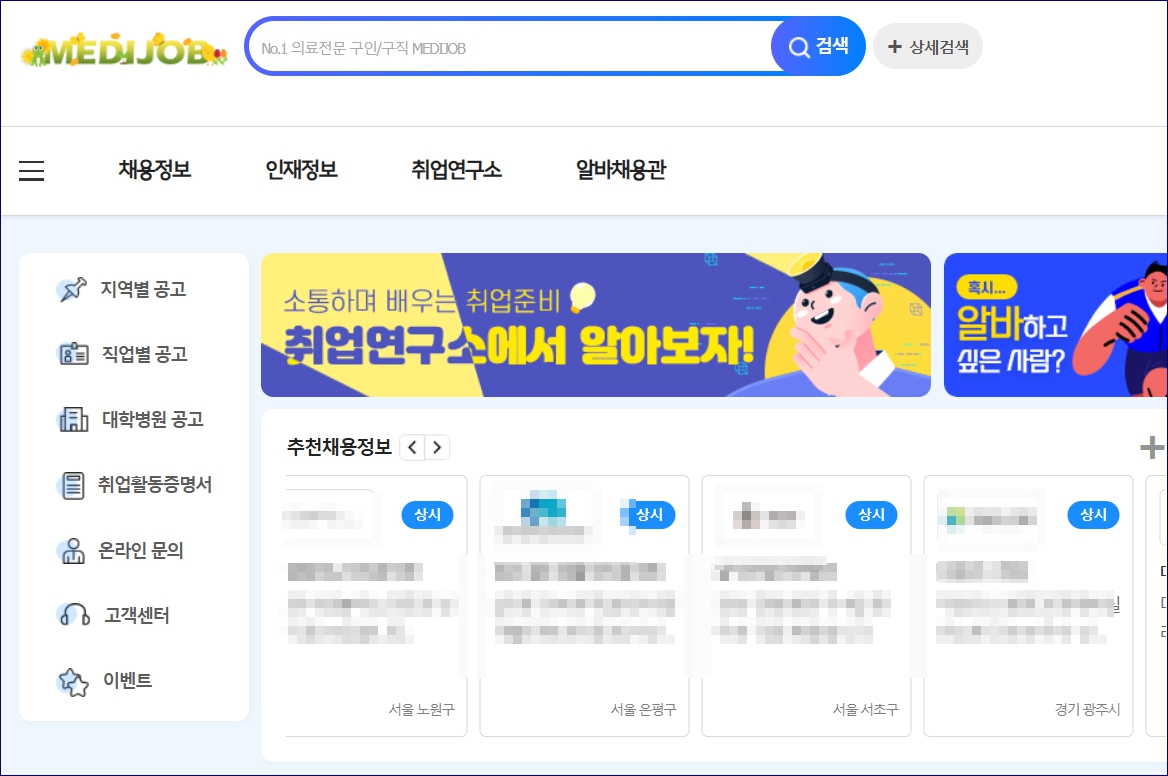Open the 취업연구소 banner
1168x776 pixels.
pyautogui.click(x=596, y=325)
